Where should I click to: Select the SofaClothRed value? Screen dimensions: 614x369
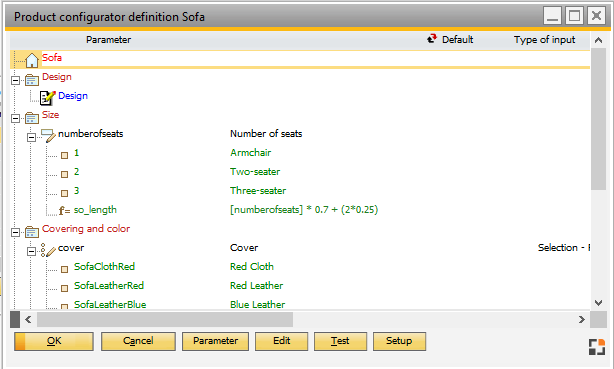coord(105,267)
